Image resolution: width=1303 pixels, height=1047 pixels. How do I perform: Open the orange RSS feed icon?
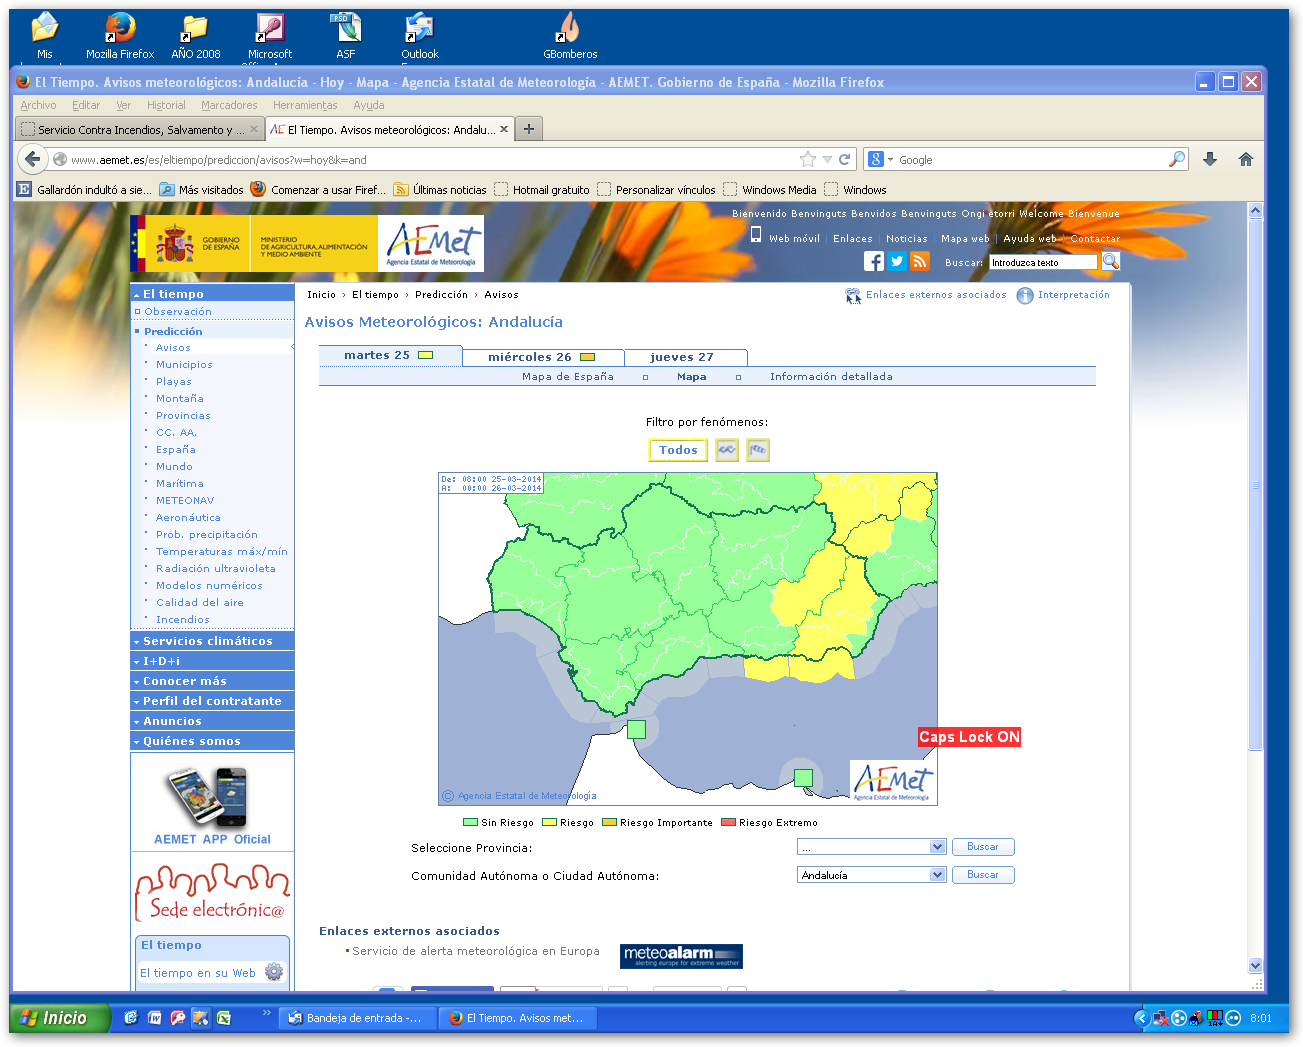coord(920,261)
